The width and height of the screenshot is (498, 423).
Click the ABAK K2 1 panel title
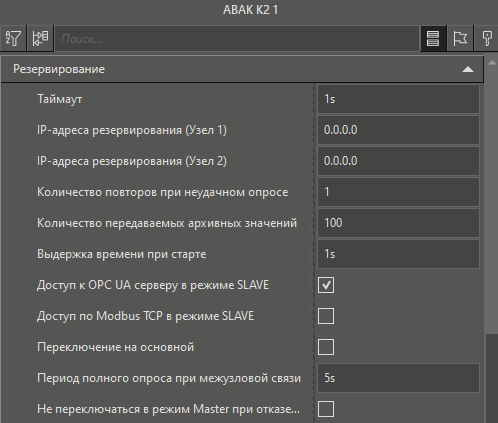click(x=250, y=10)
